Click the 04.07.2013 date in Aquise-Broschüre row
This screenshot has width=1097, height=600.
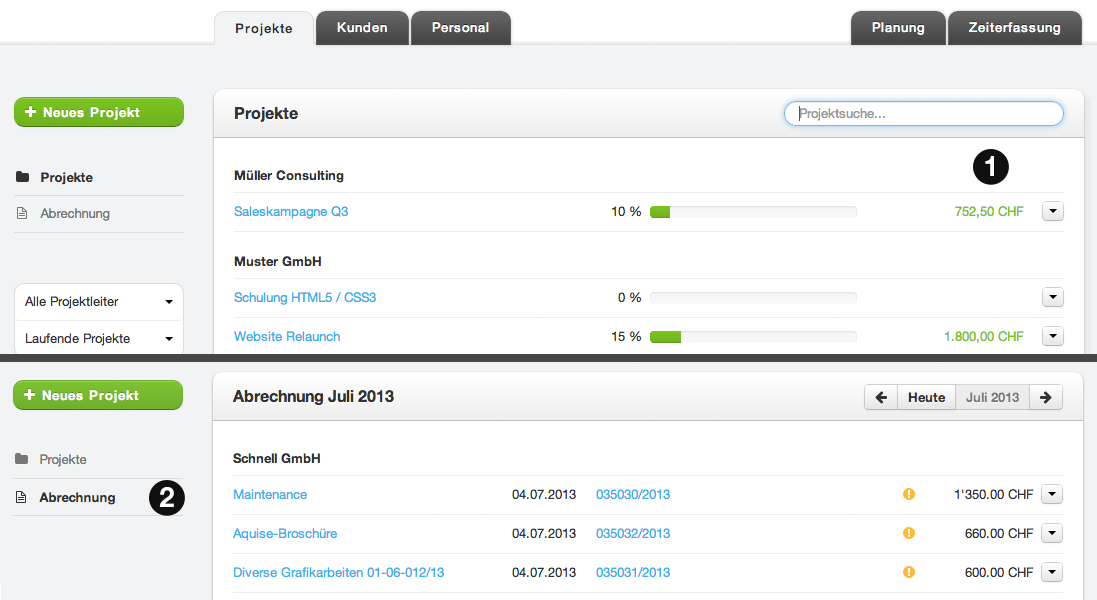(544, 534)
